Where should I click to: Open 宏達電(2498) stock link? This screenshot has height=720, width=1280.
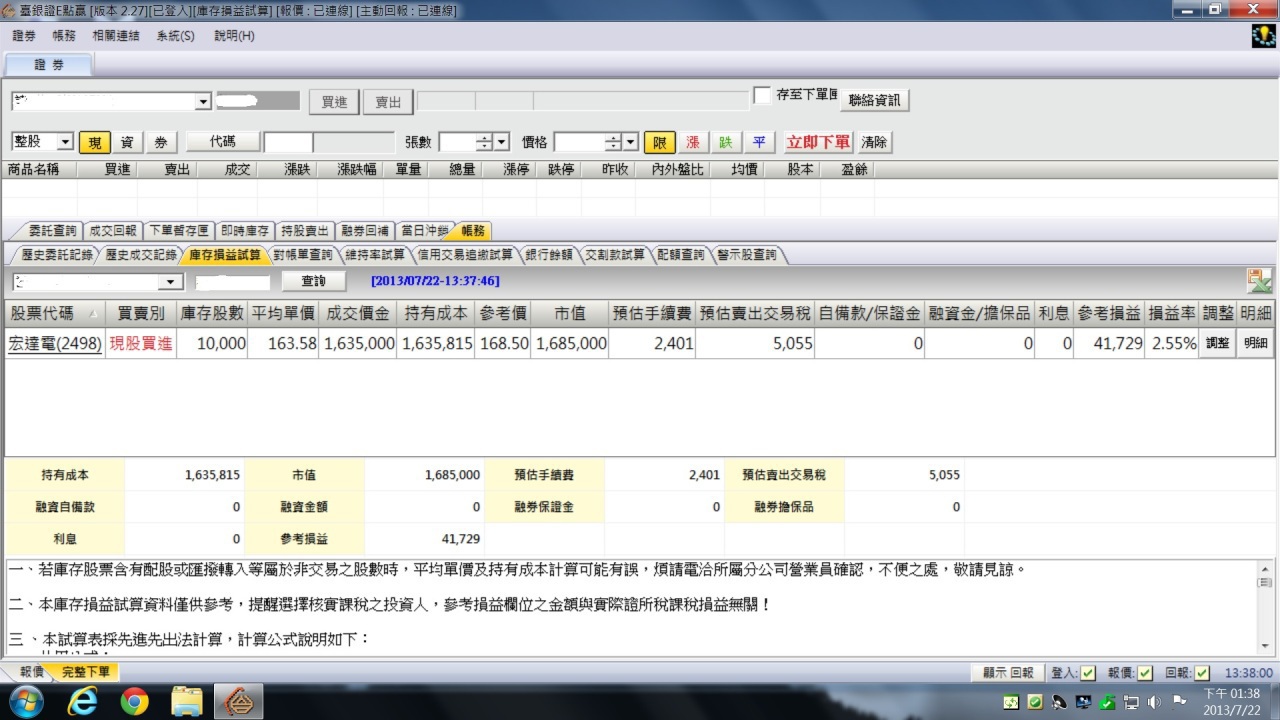point(55,343)
